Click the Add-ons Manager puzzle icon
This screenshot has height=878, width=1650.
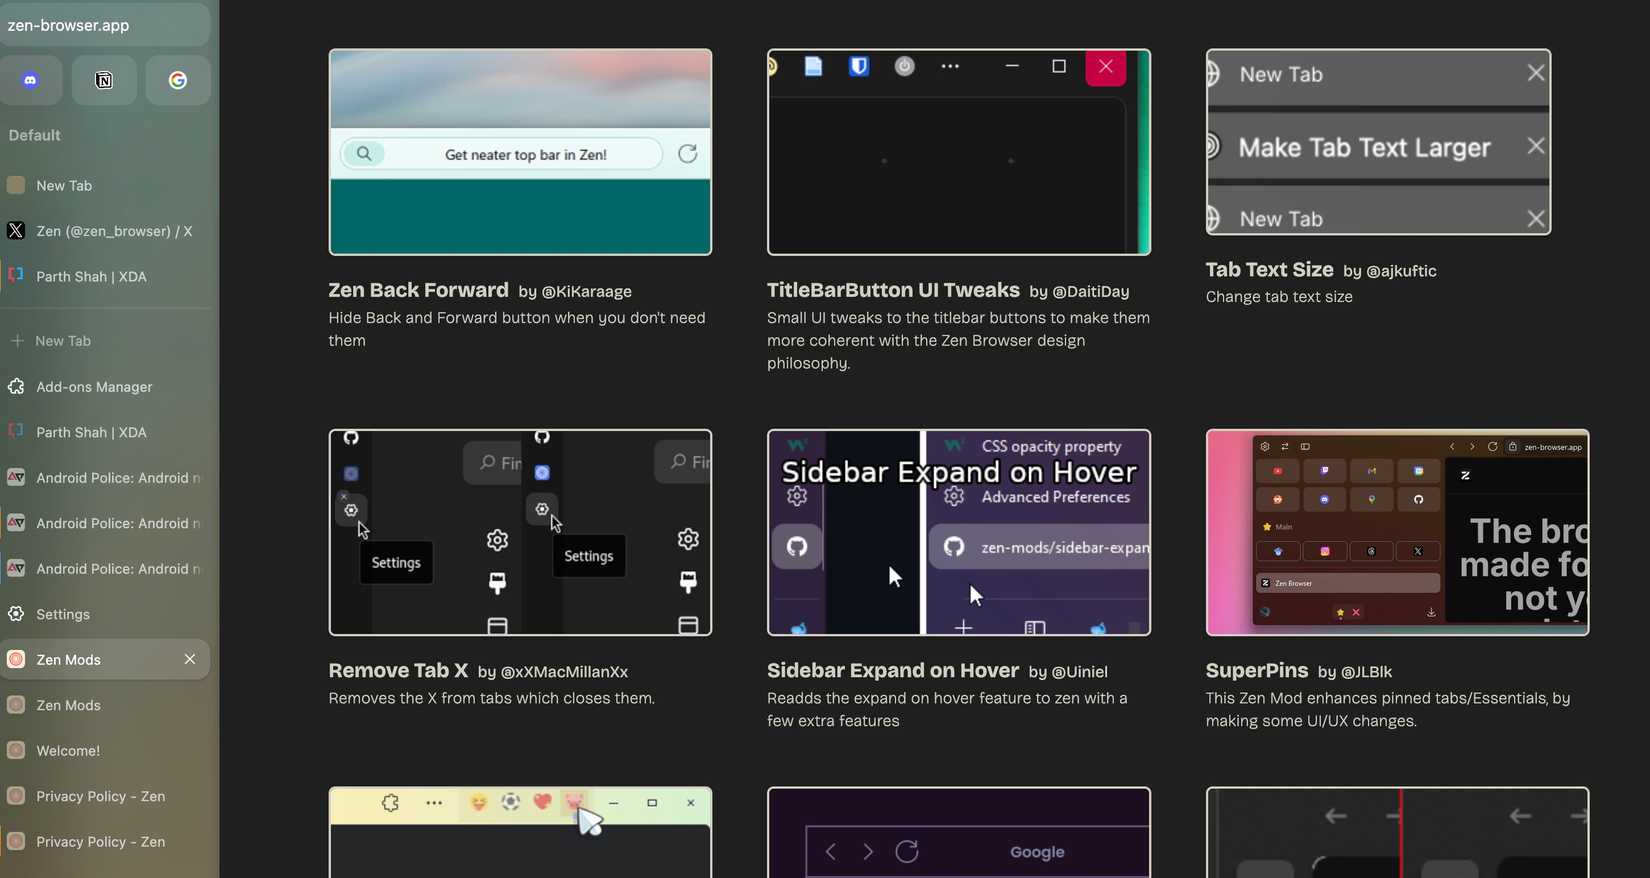click(16, 387)
